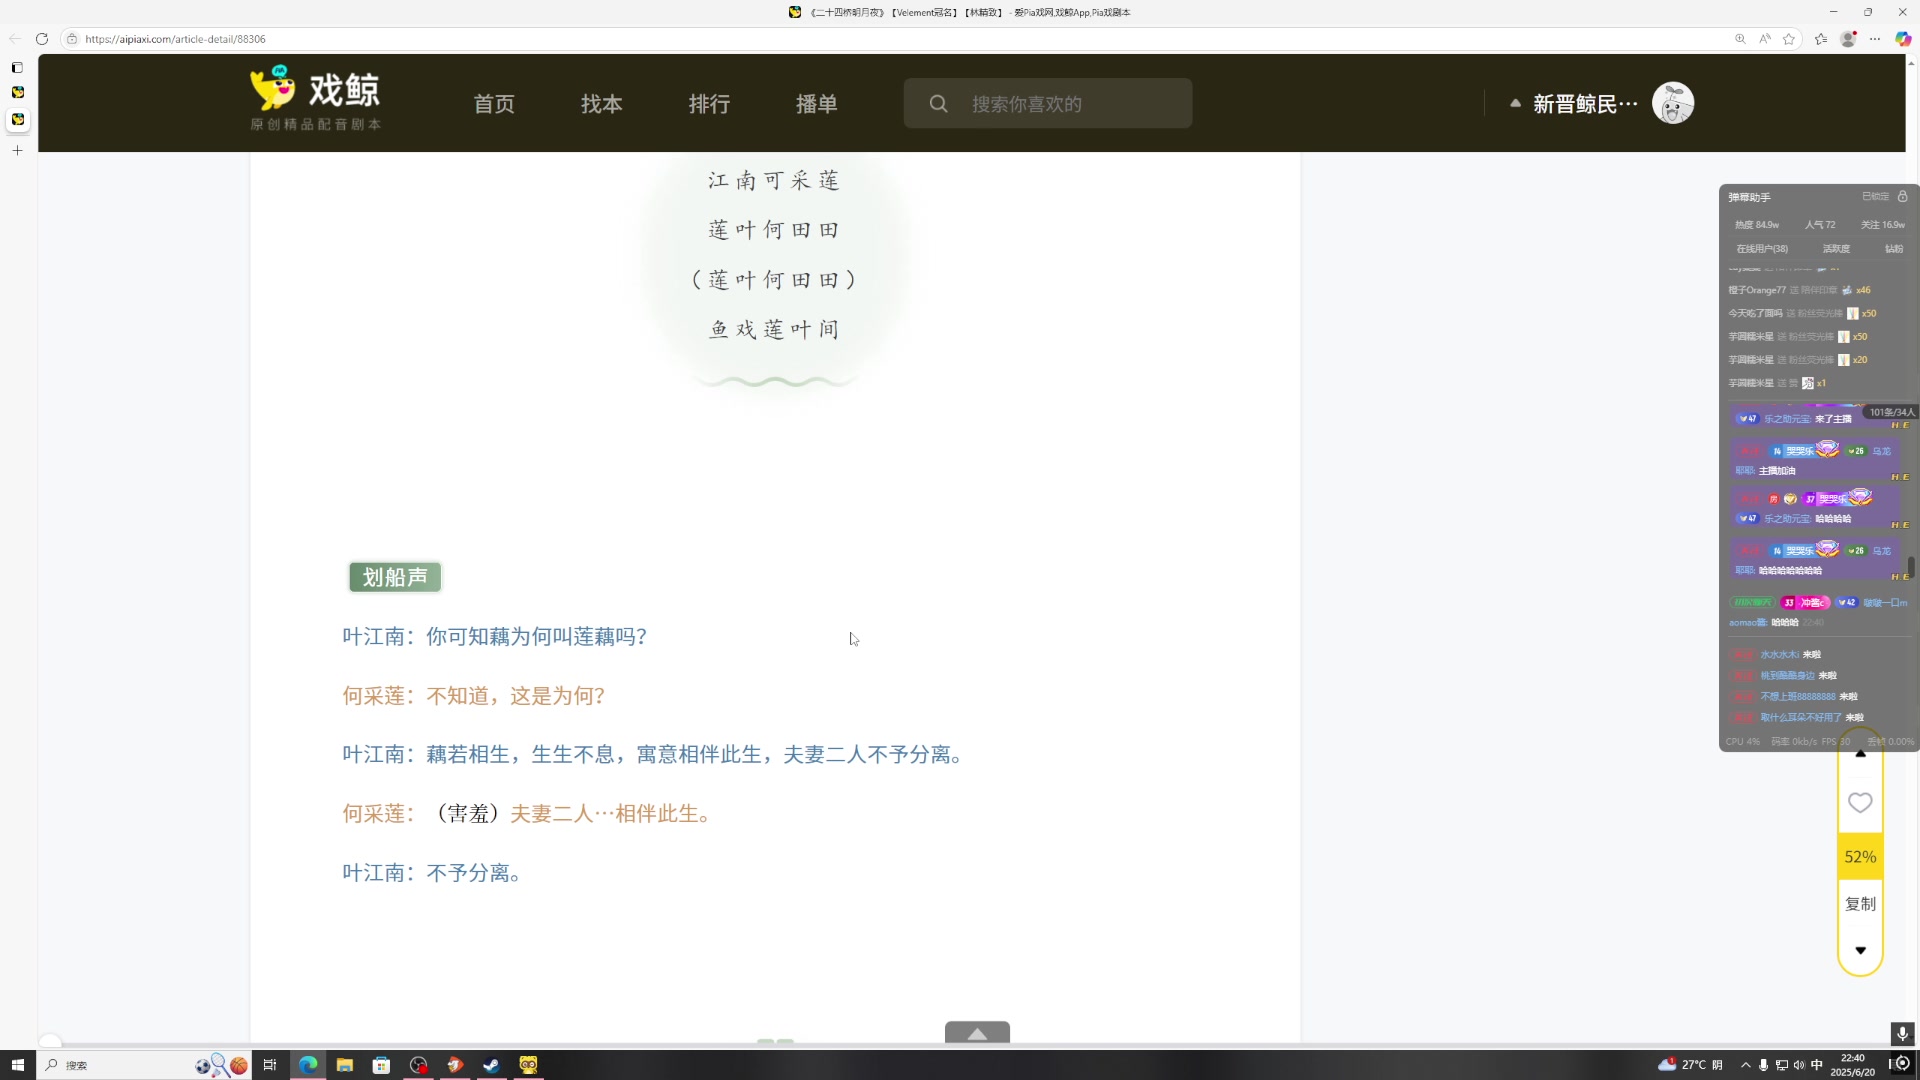Open Microsoft Store taskbar icon
This screenshot has width=1920, height=1080.
tap(381, 1065)
